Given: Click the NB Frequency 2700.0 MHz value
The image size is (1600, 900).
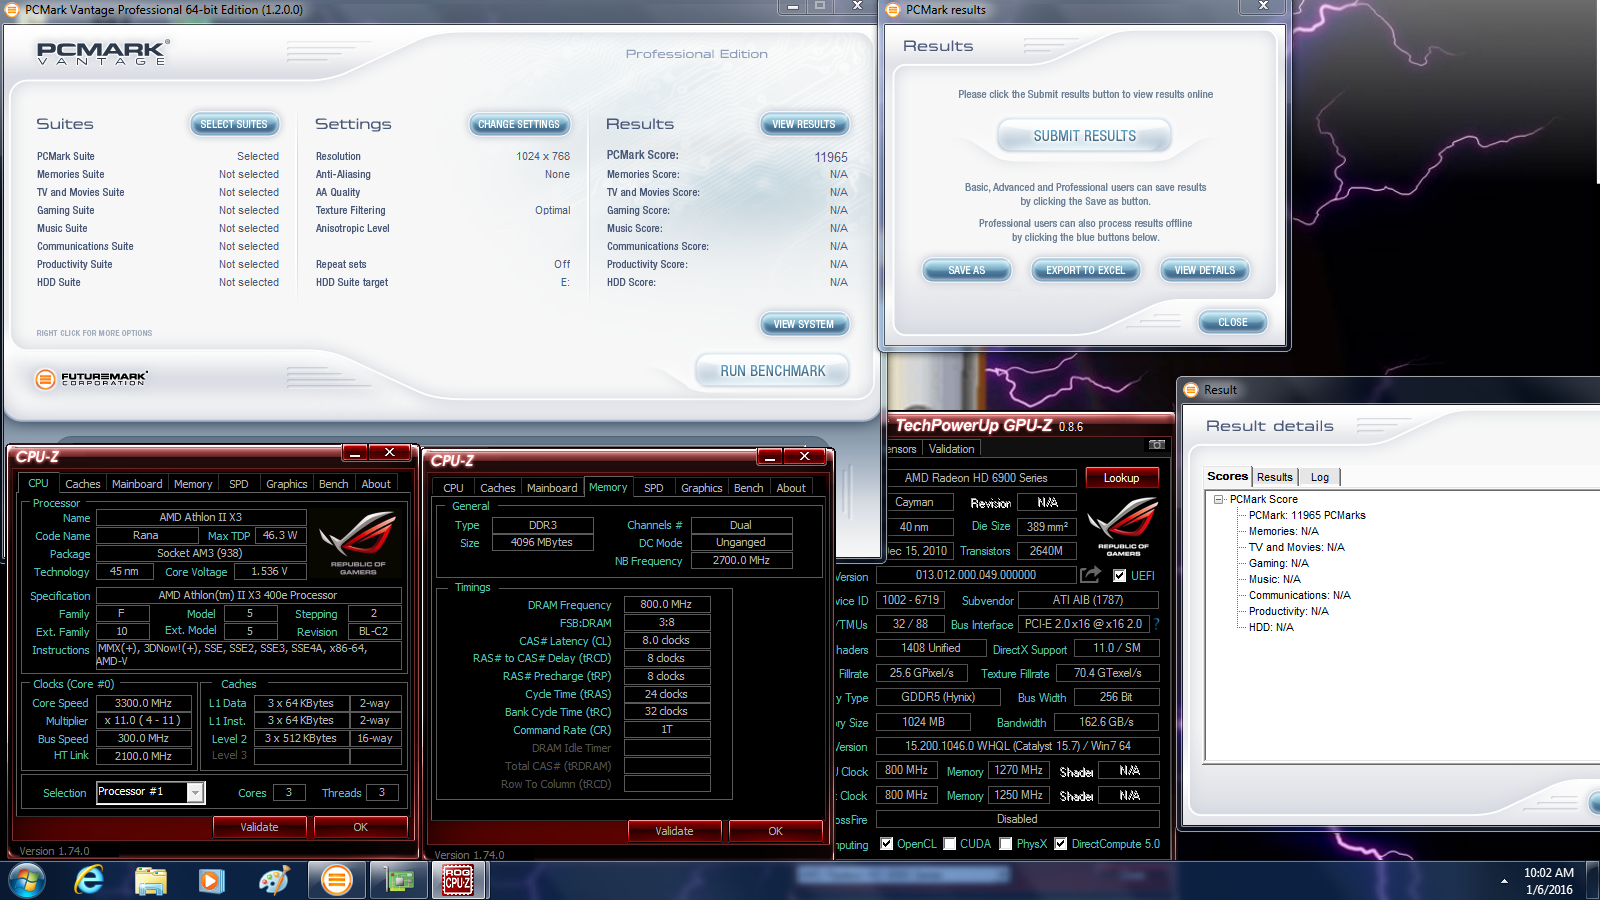Looking at the screenshot, I should [741, 561].
